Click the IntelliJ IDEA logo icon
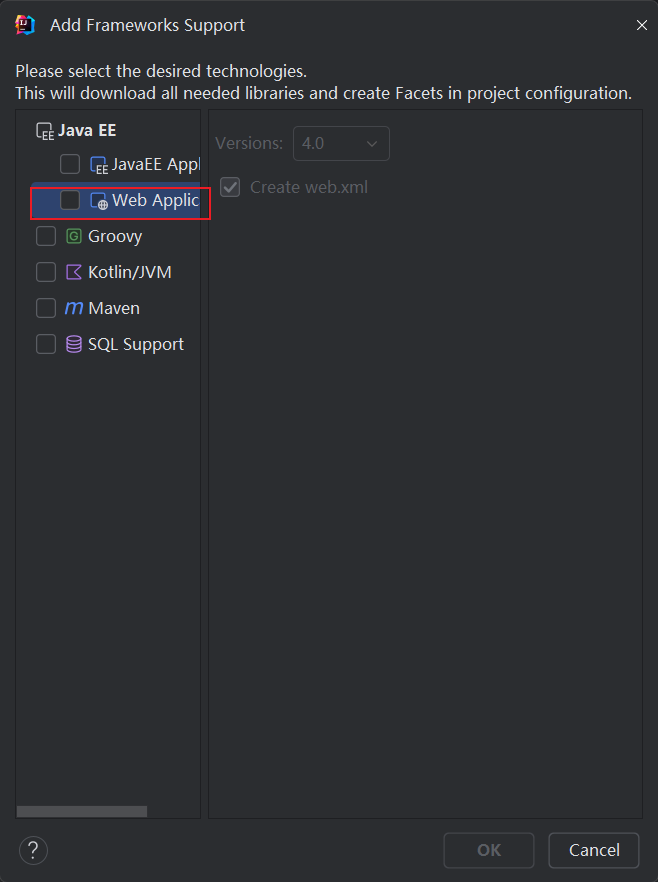 (x=25, y=25)
